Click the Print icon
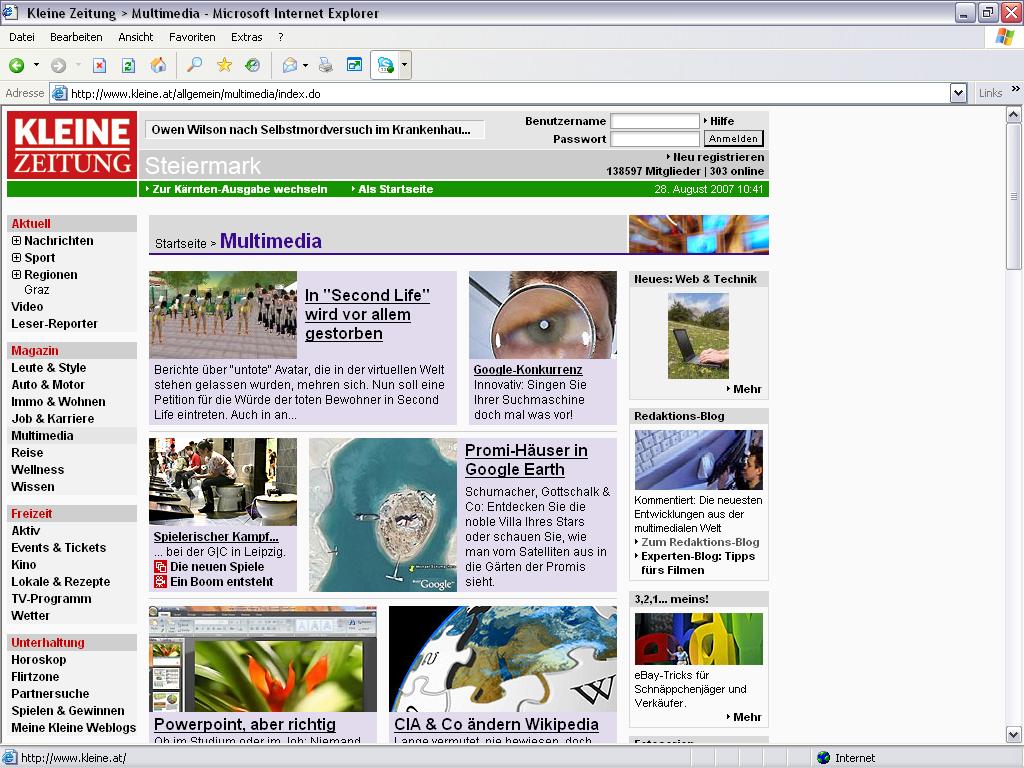This screenshot has height=768, width=1024. click(x=325, y=65)
